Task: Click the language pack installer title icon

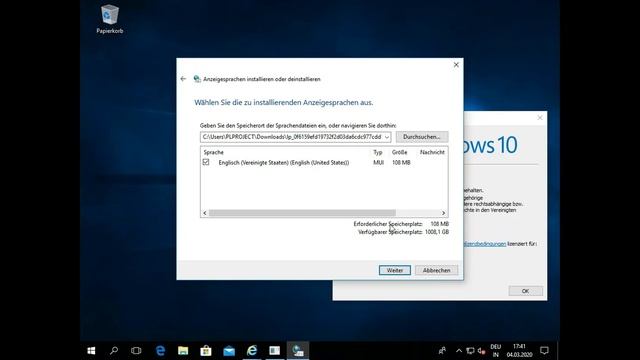Action: [197, 79]
